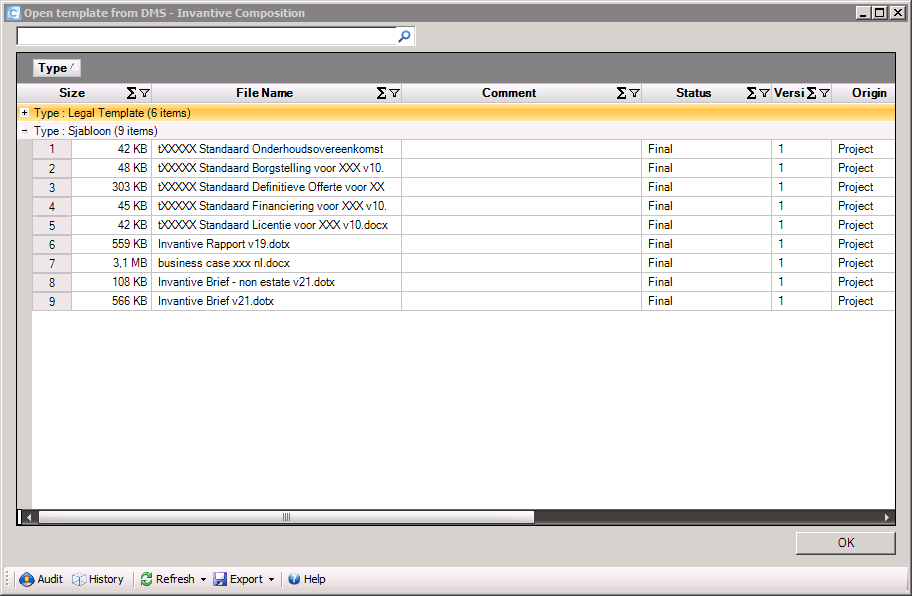Click the sum icon in File Name column
This screenshot has height=596, width=912.
[x=382, y=93]
